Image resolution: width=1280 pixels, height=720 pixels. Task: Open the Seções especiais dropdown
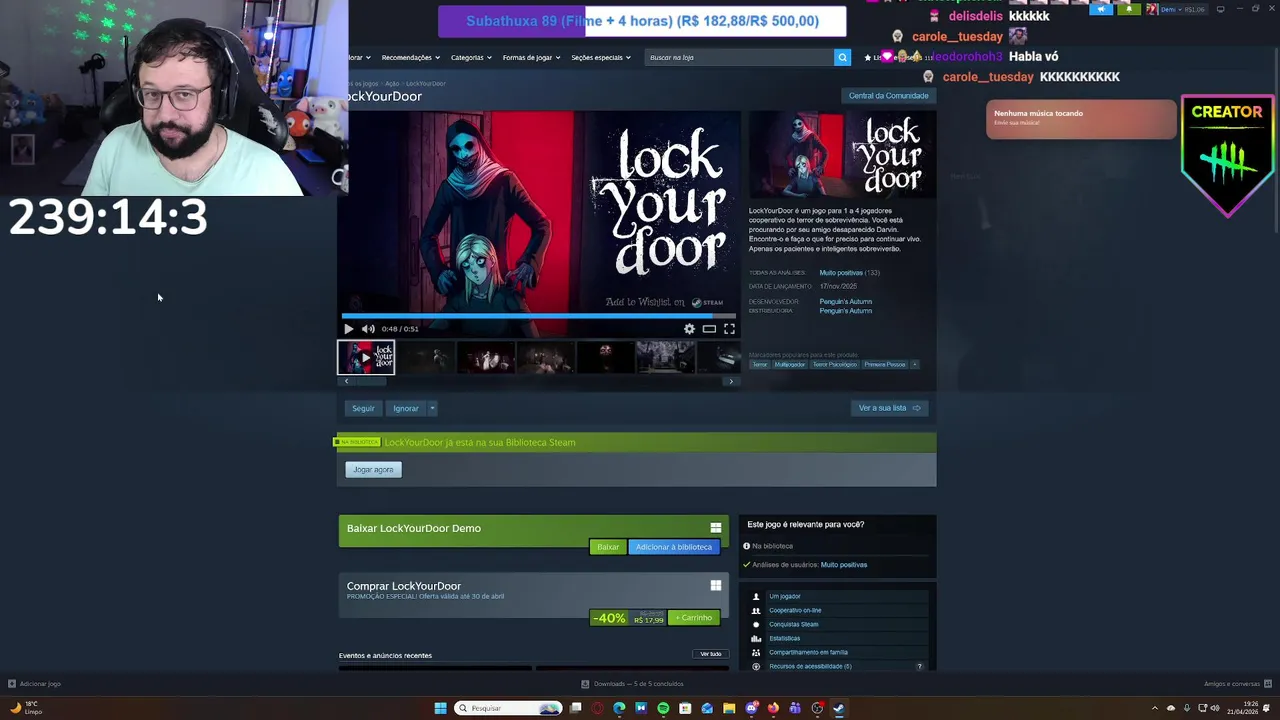coord(600,57)
